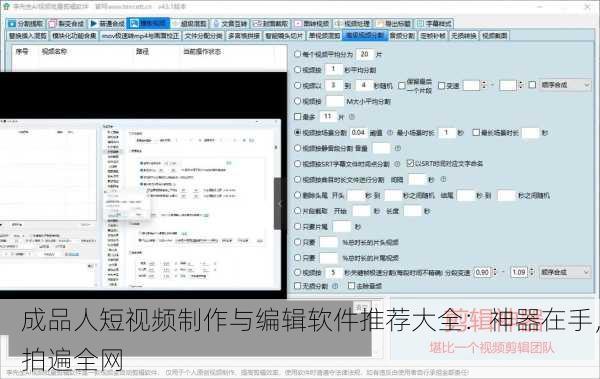Select 删除头尾 radio option
The height and width of the screenshot is (379, 600).
[297, 195]
